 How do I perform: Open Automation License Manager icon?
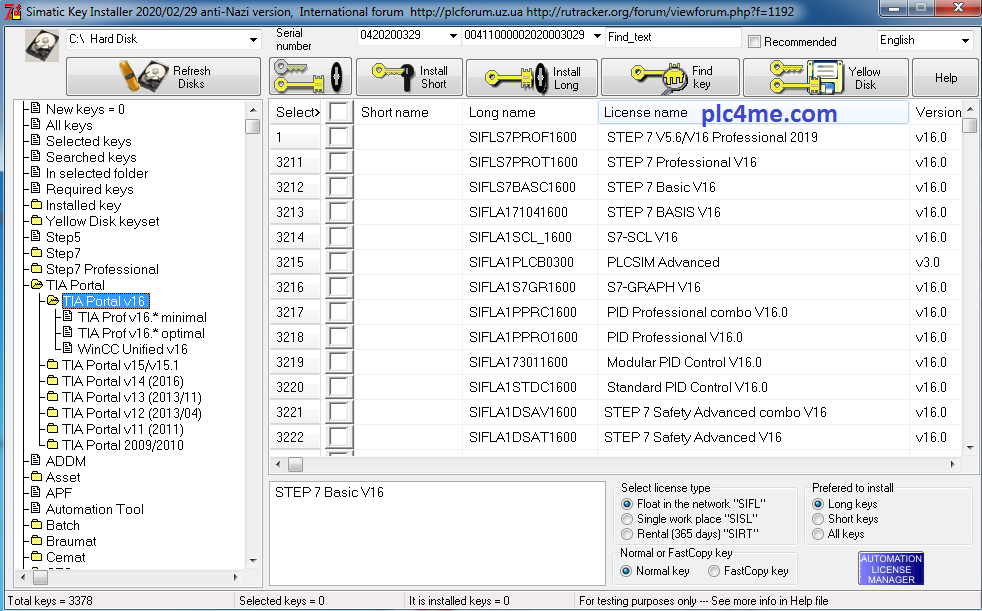tap(891, 569)
